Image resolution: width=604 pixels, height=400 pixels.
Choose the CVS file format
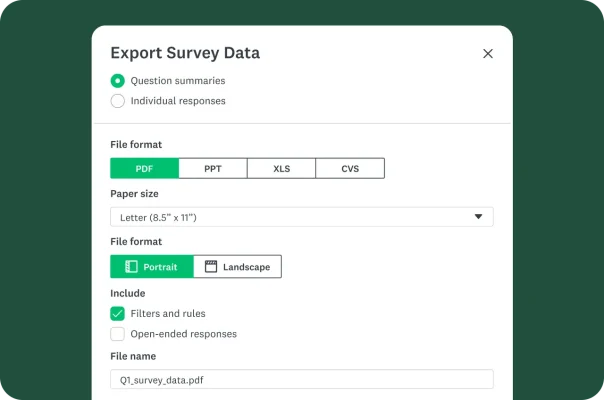pos(350,168)
